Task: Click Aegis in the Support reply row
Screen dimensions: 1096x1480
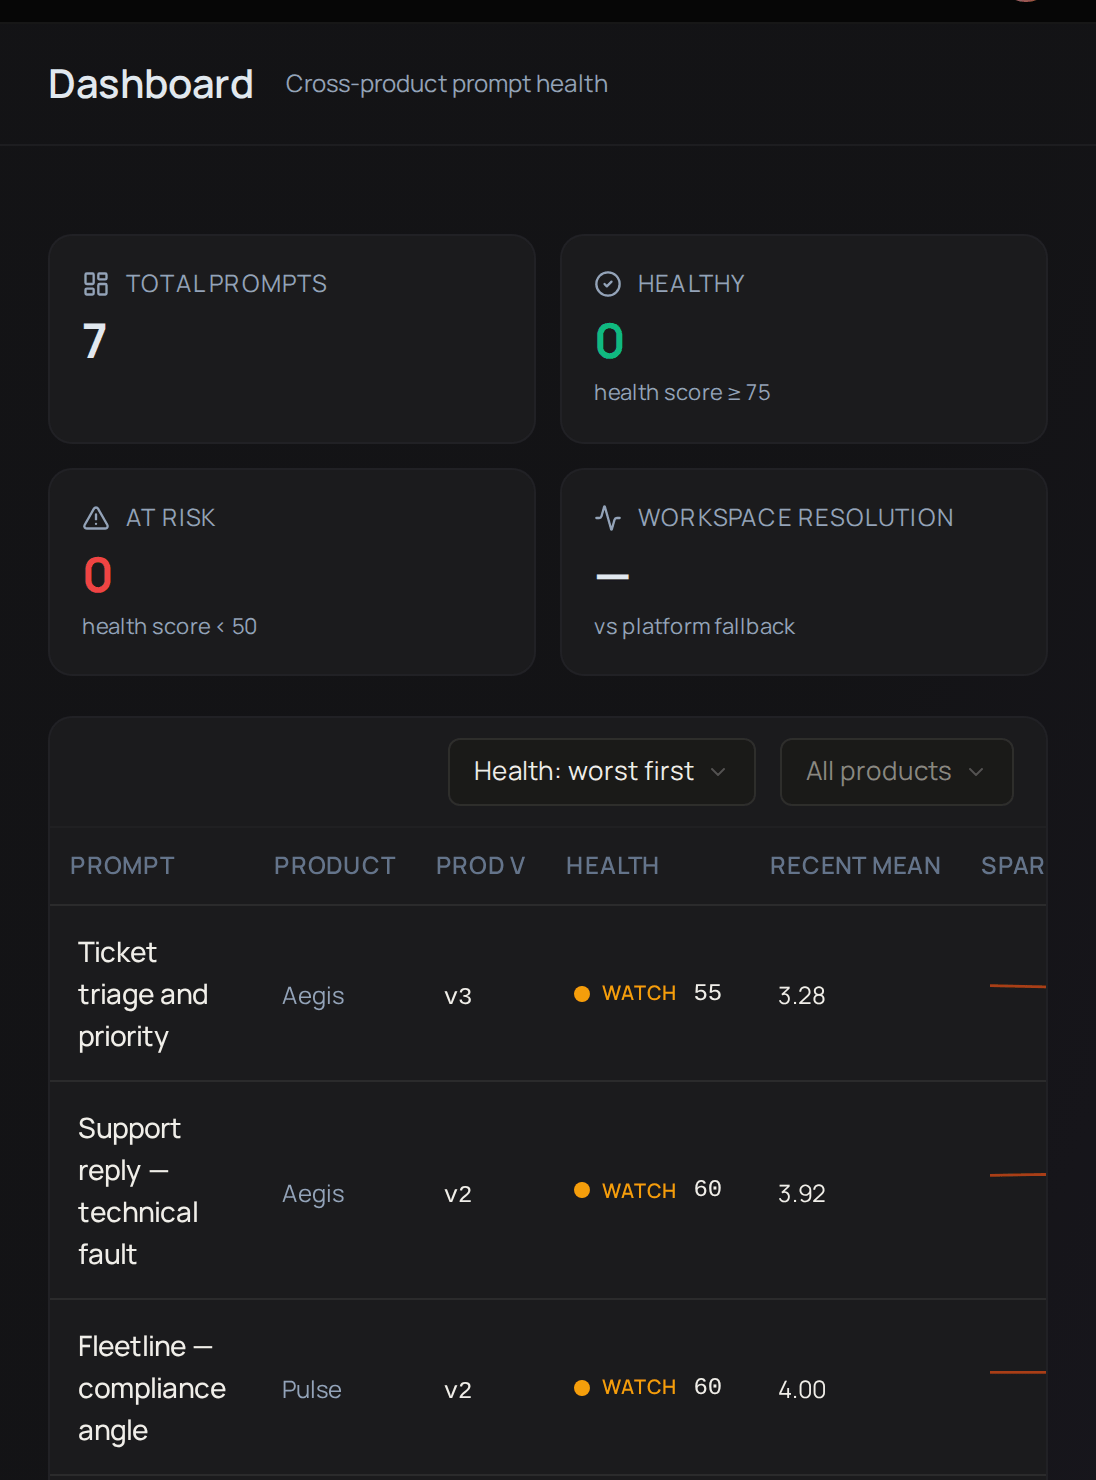Action: coord(313,1194)
